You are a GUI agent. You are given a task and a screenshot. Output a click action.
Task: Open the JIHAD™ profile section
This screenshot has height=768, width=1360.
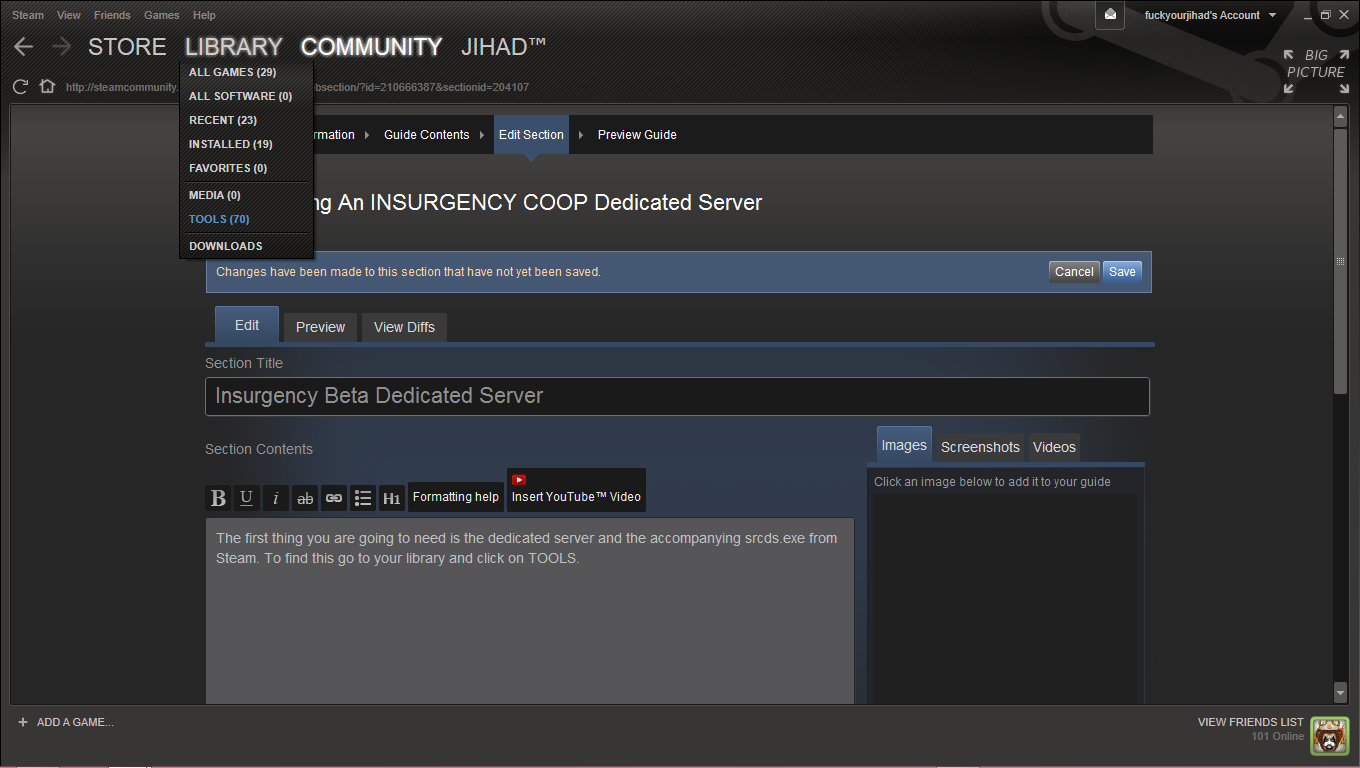[504, 47]
